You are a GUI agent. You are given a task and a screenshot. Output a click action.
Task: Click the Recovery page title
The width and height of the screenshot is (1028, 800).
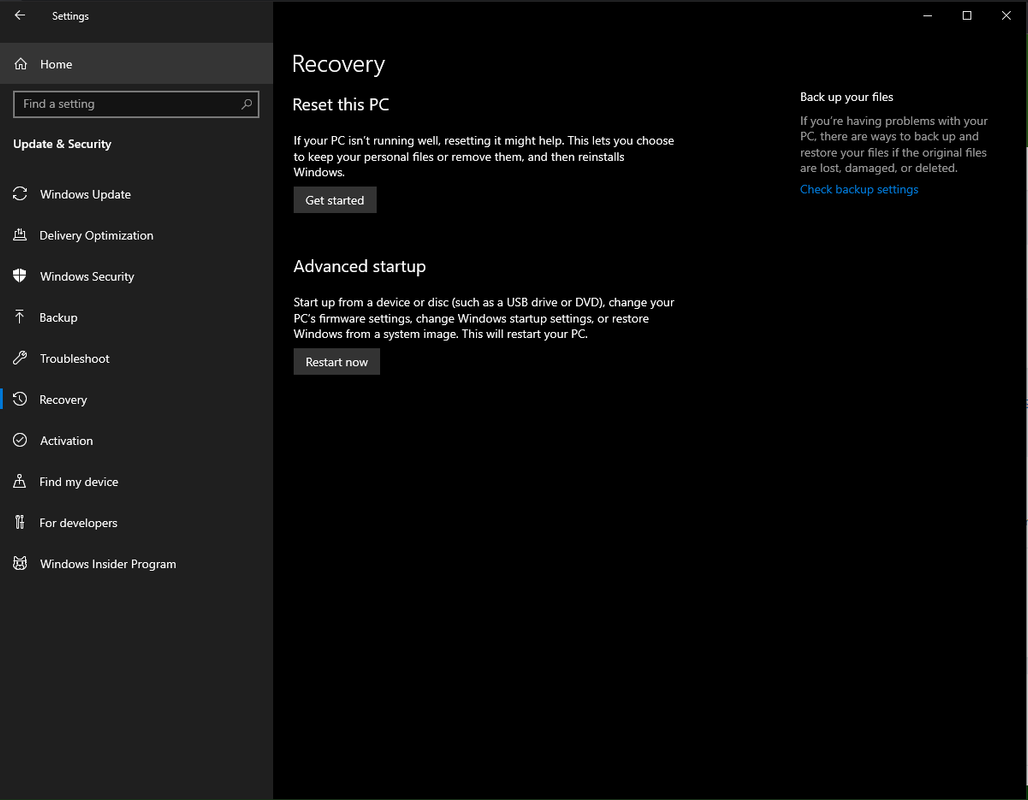338,64
